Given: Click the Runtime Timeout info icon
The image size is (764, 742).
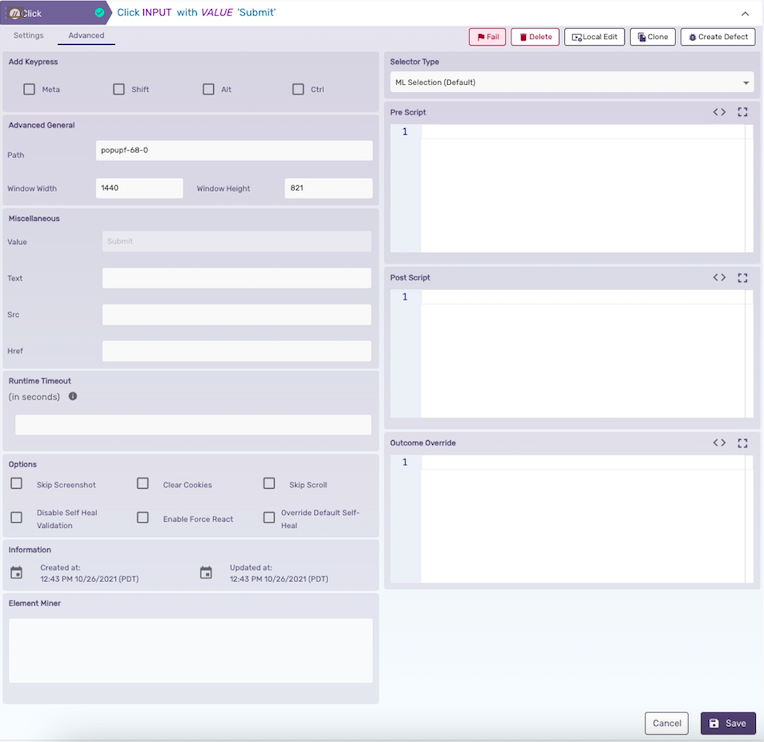Looking at the screenshot, I should tap(73, 396).
